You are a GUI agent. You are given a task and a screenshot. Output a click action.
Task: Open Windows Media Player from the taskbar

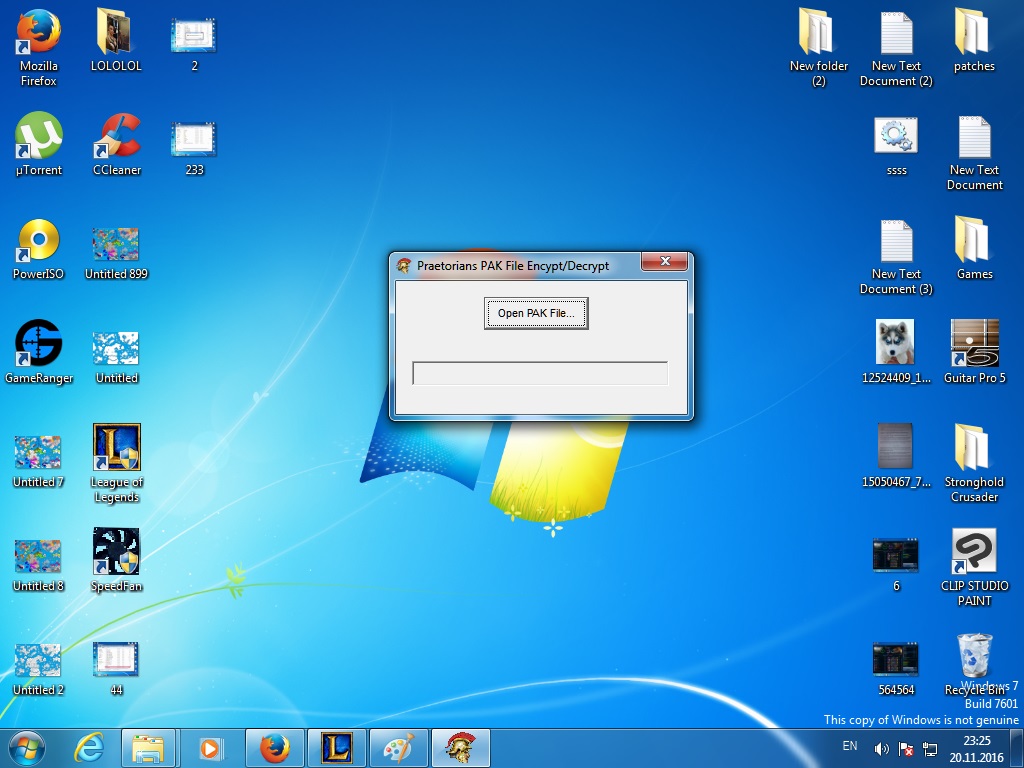(210, 748)
